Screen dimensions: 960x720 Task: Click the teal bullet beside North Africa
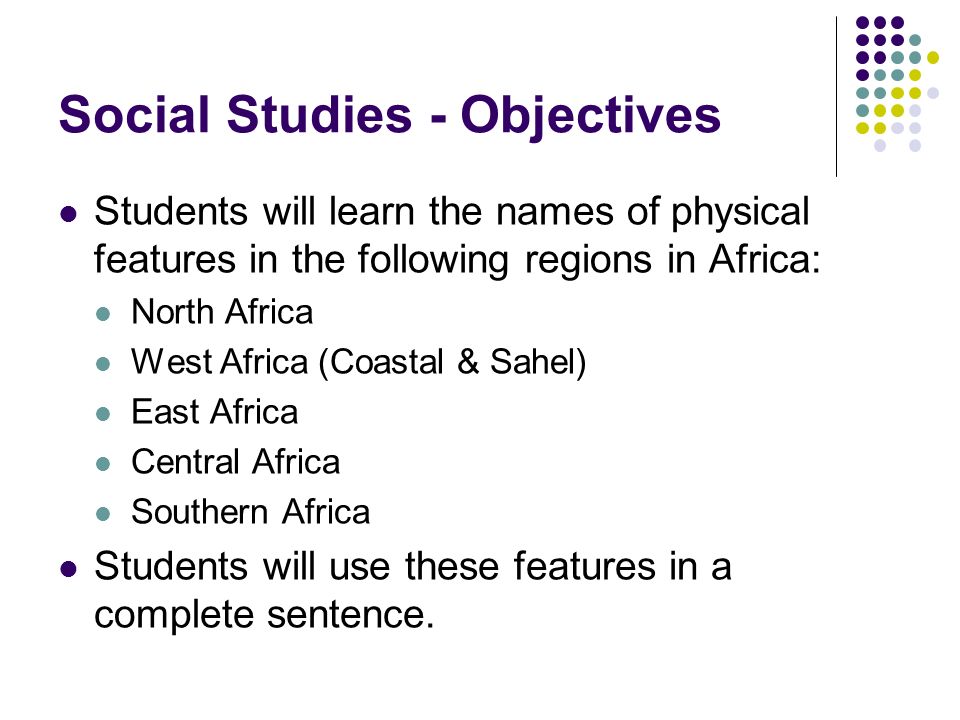tap(103, 314)
